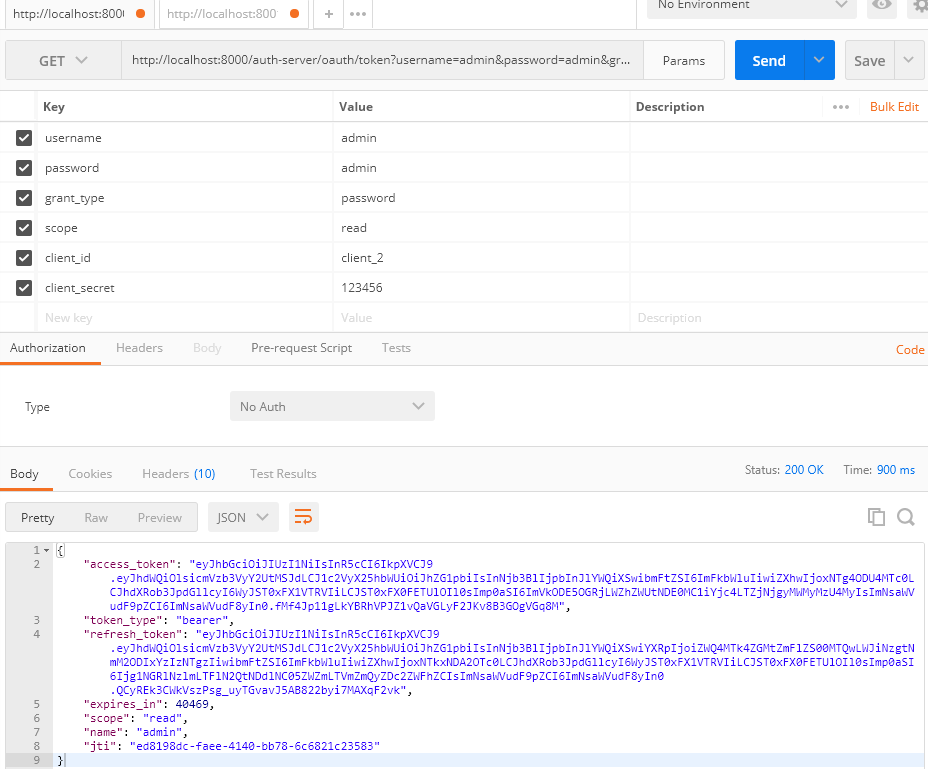Toggle the client_secret parameter checkbox
The height and width of the screenshot is (769, 928).
point(24,288)
